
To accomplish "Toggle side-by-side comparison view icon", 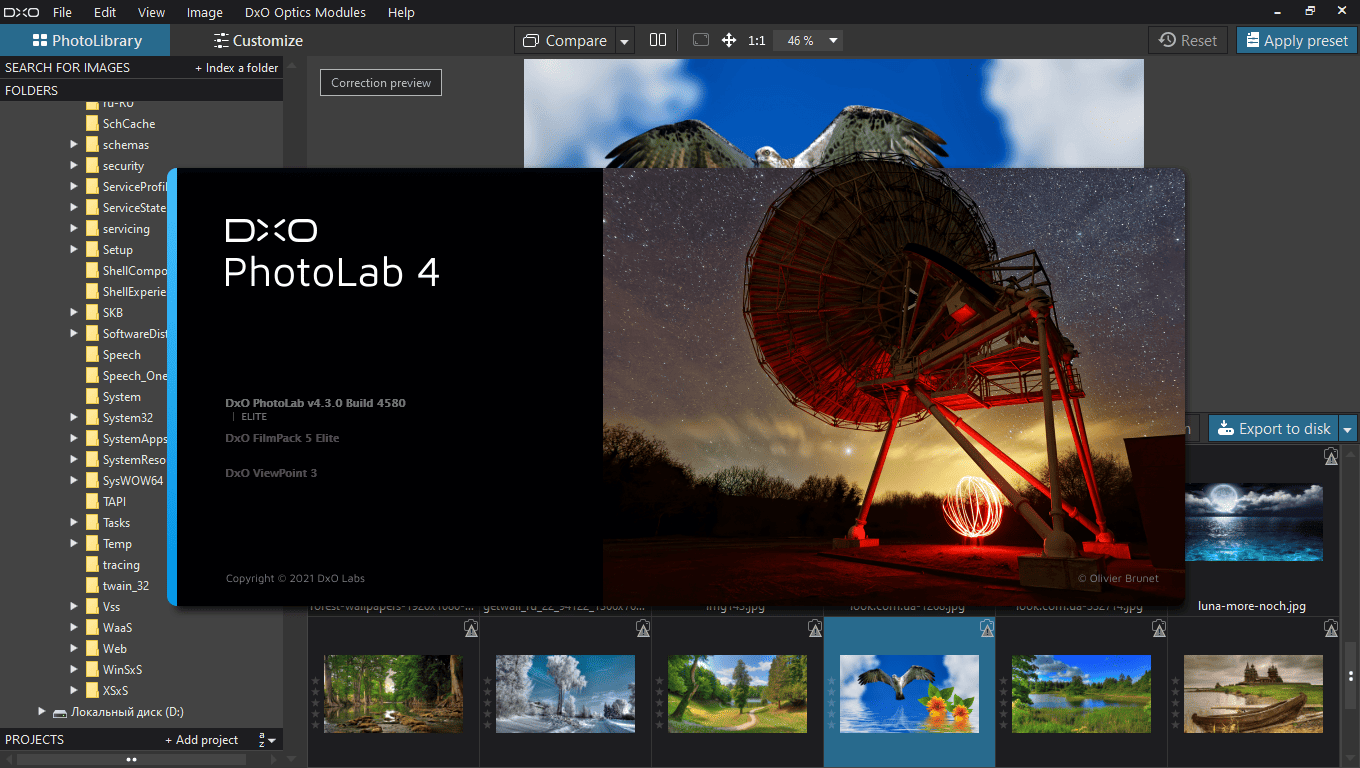I will click(657, 40).
